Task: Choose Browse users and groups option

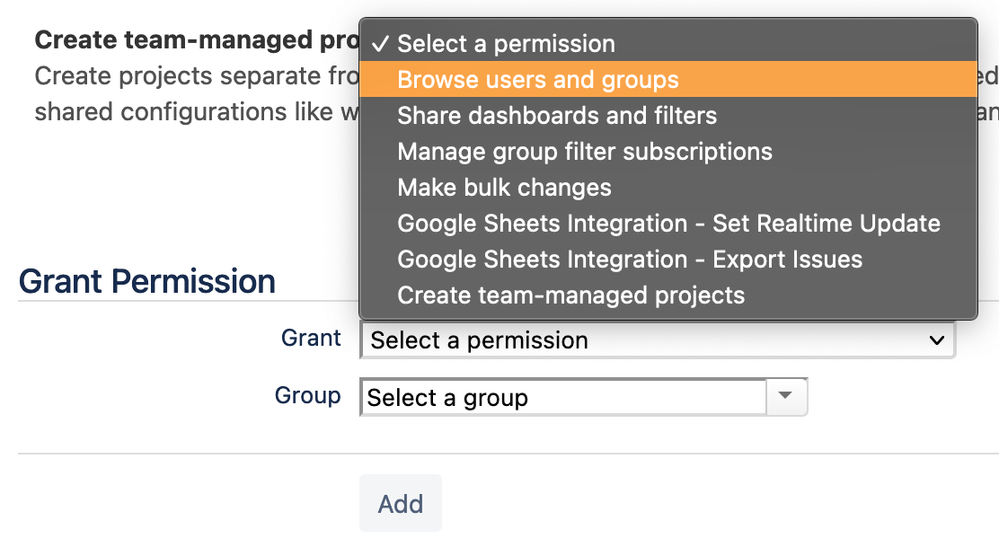Action: pyautogui.click(x=538, y=80)
